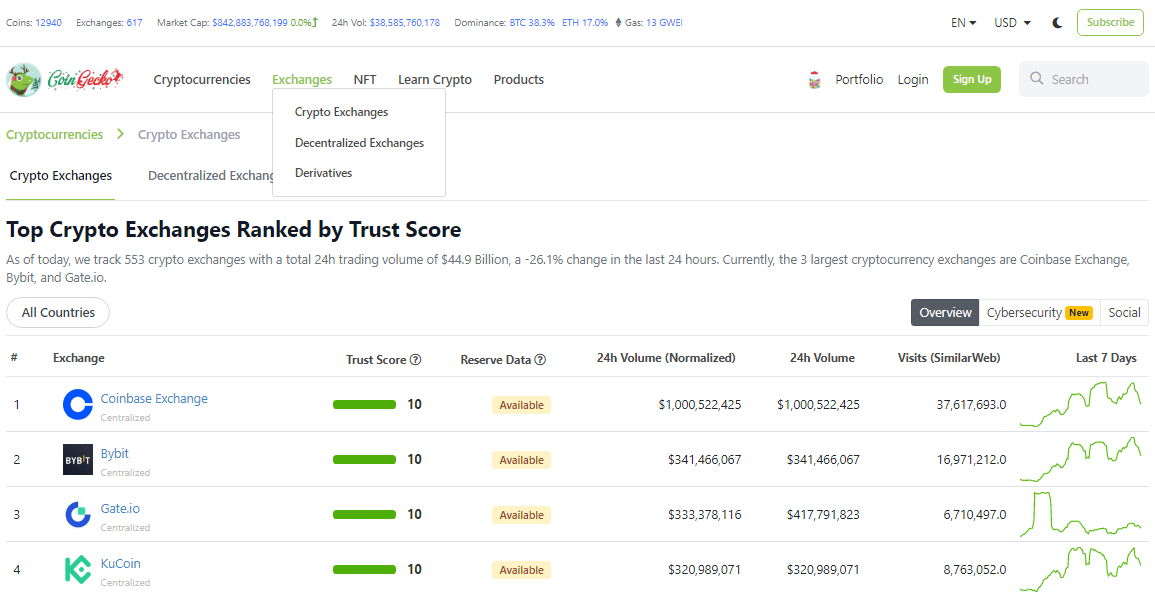Open the Bybit exchange link
The image size is (1155, 595).
point(115,454)
